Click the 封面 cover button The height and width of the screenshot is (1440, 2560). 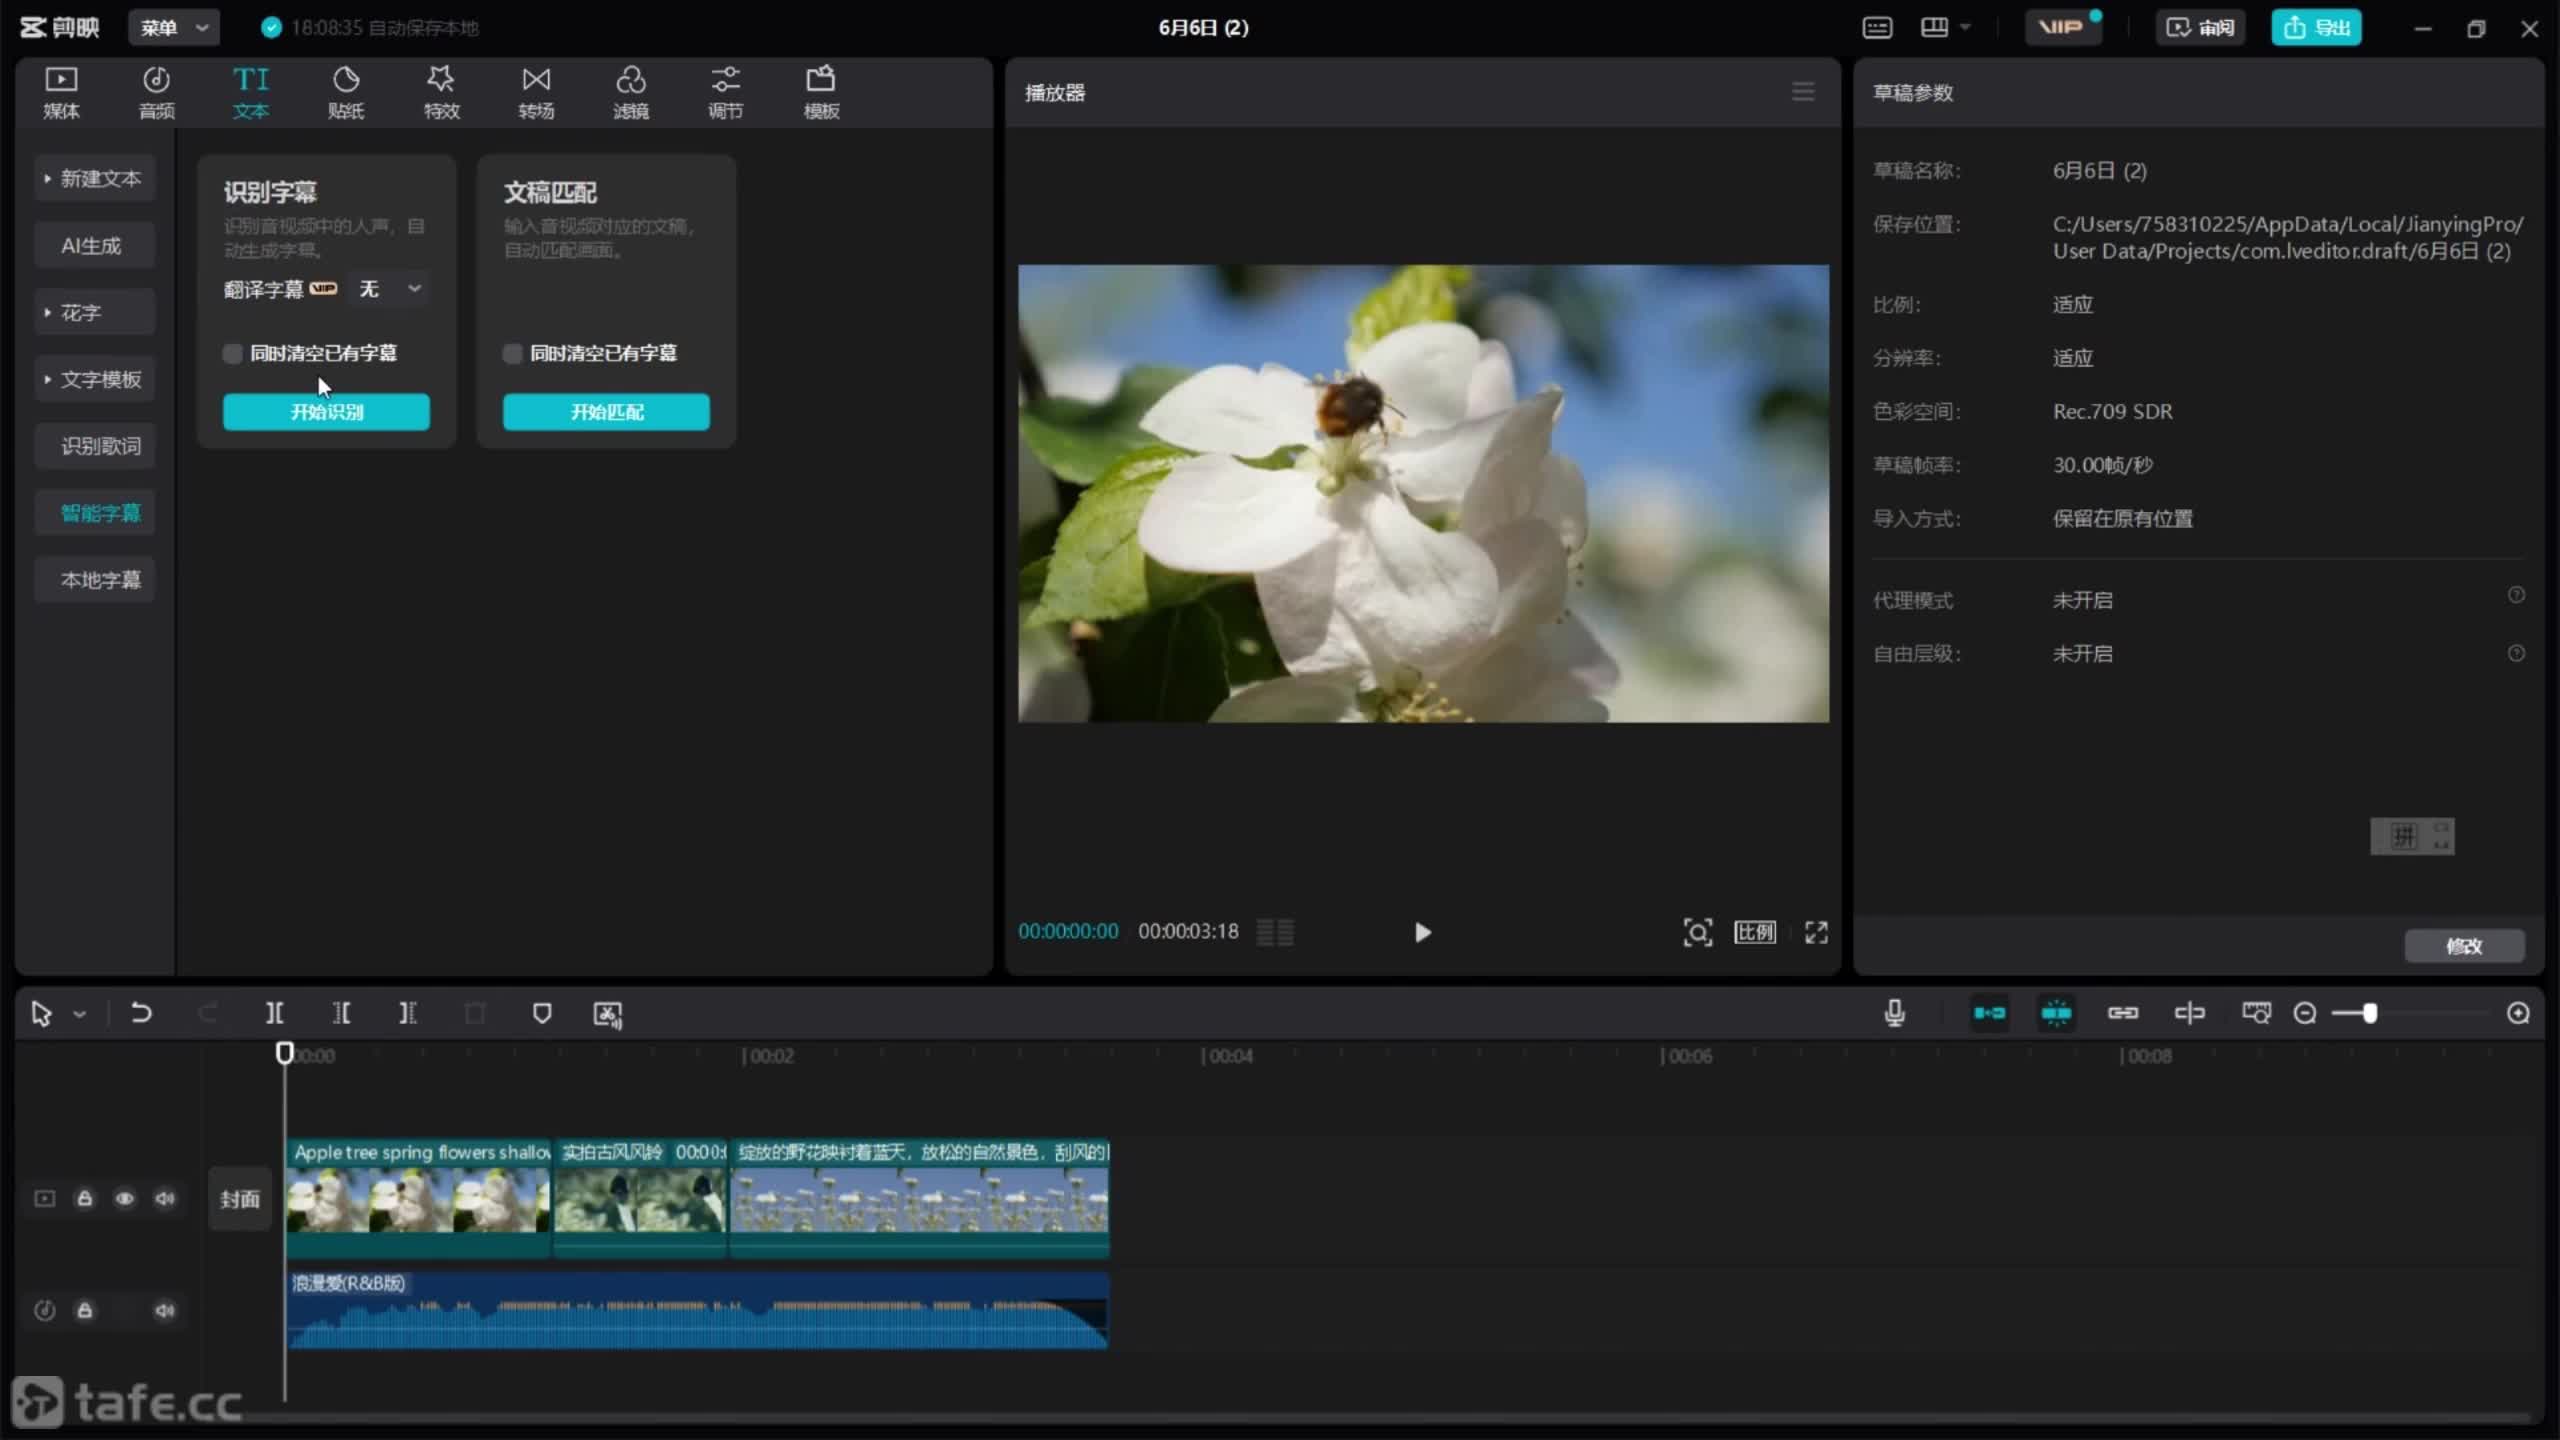pos(240,1199)
